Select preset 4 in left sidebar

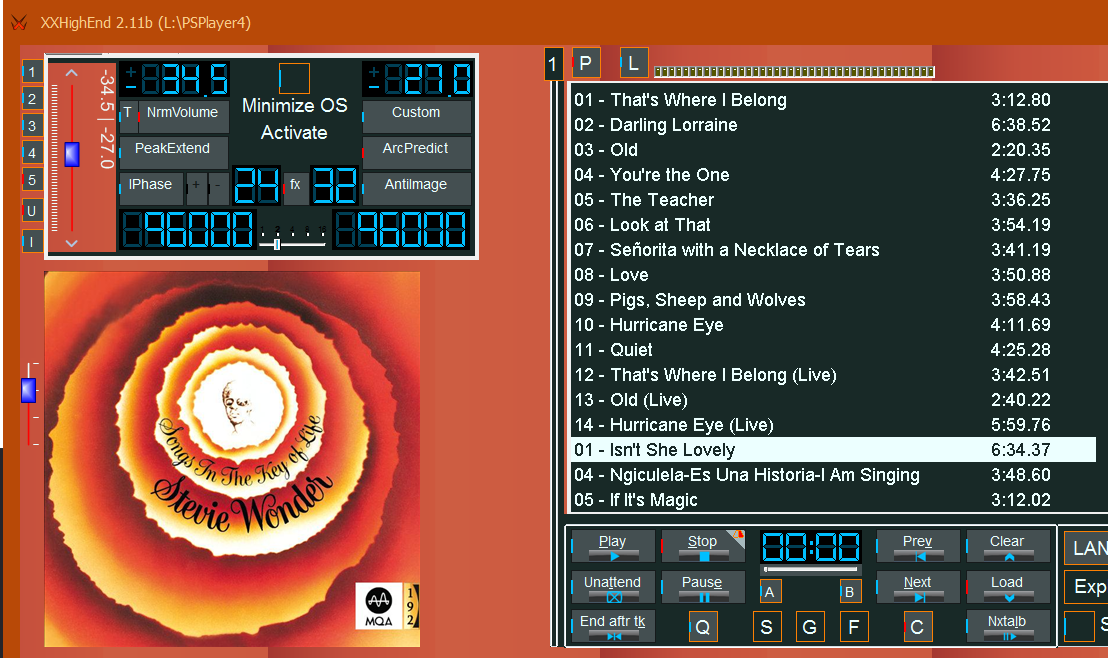pyautogui.click(x=32, y=153)
